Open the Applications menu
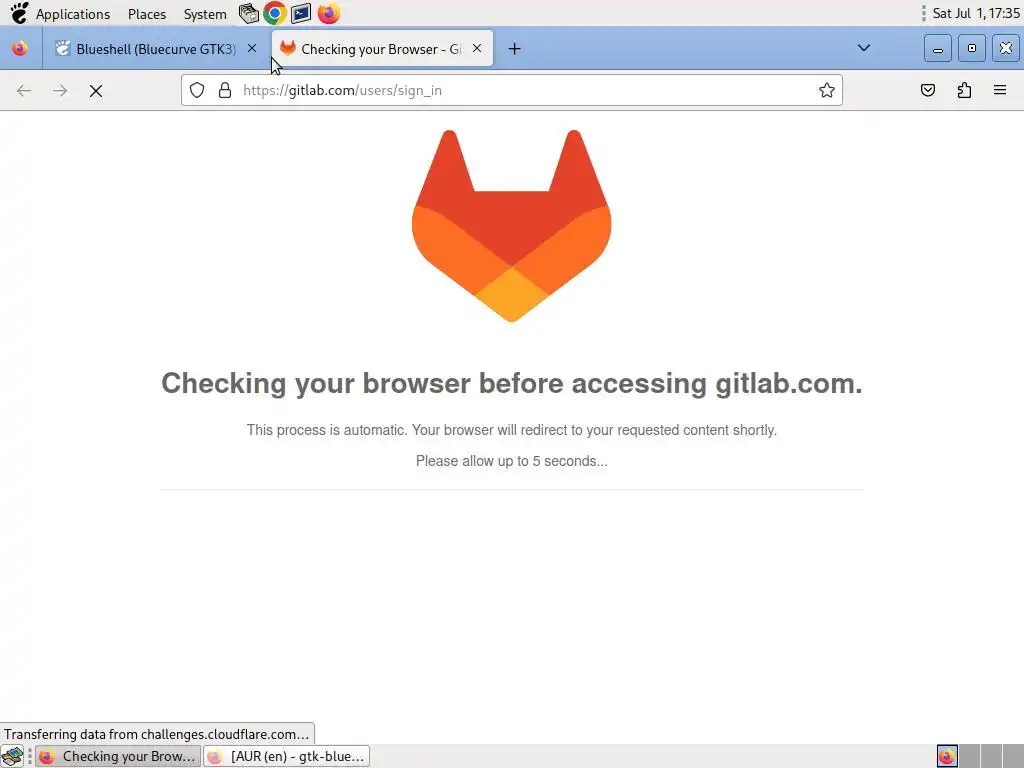The height and width of the screenshot is (768, 1024). pyautogui.click(x=72, y=14)
